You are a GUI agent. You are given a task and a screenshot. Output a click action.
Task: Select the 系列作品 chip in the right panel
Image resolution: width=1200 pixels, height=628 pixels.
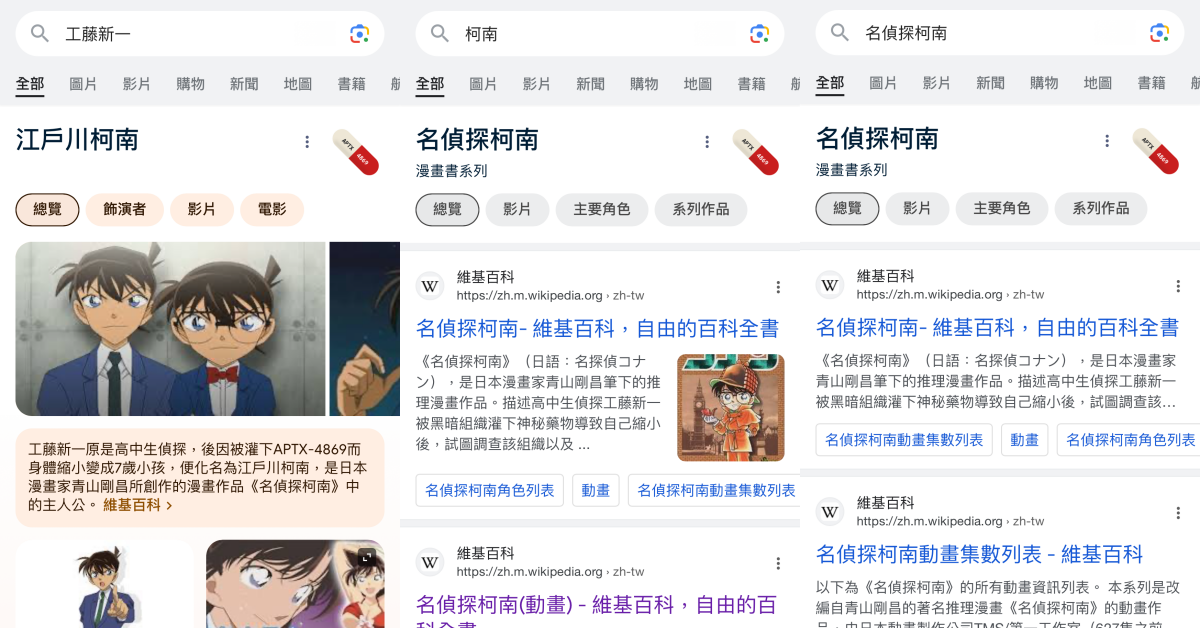(x=1101, y=208)
